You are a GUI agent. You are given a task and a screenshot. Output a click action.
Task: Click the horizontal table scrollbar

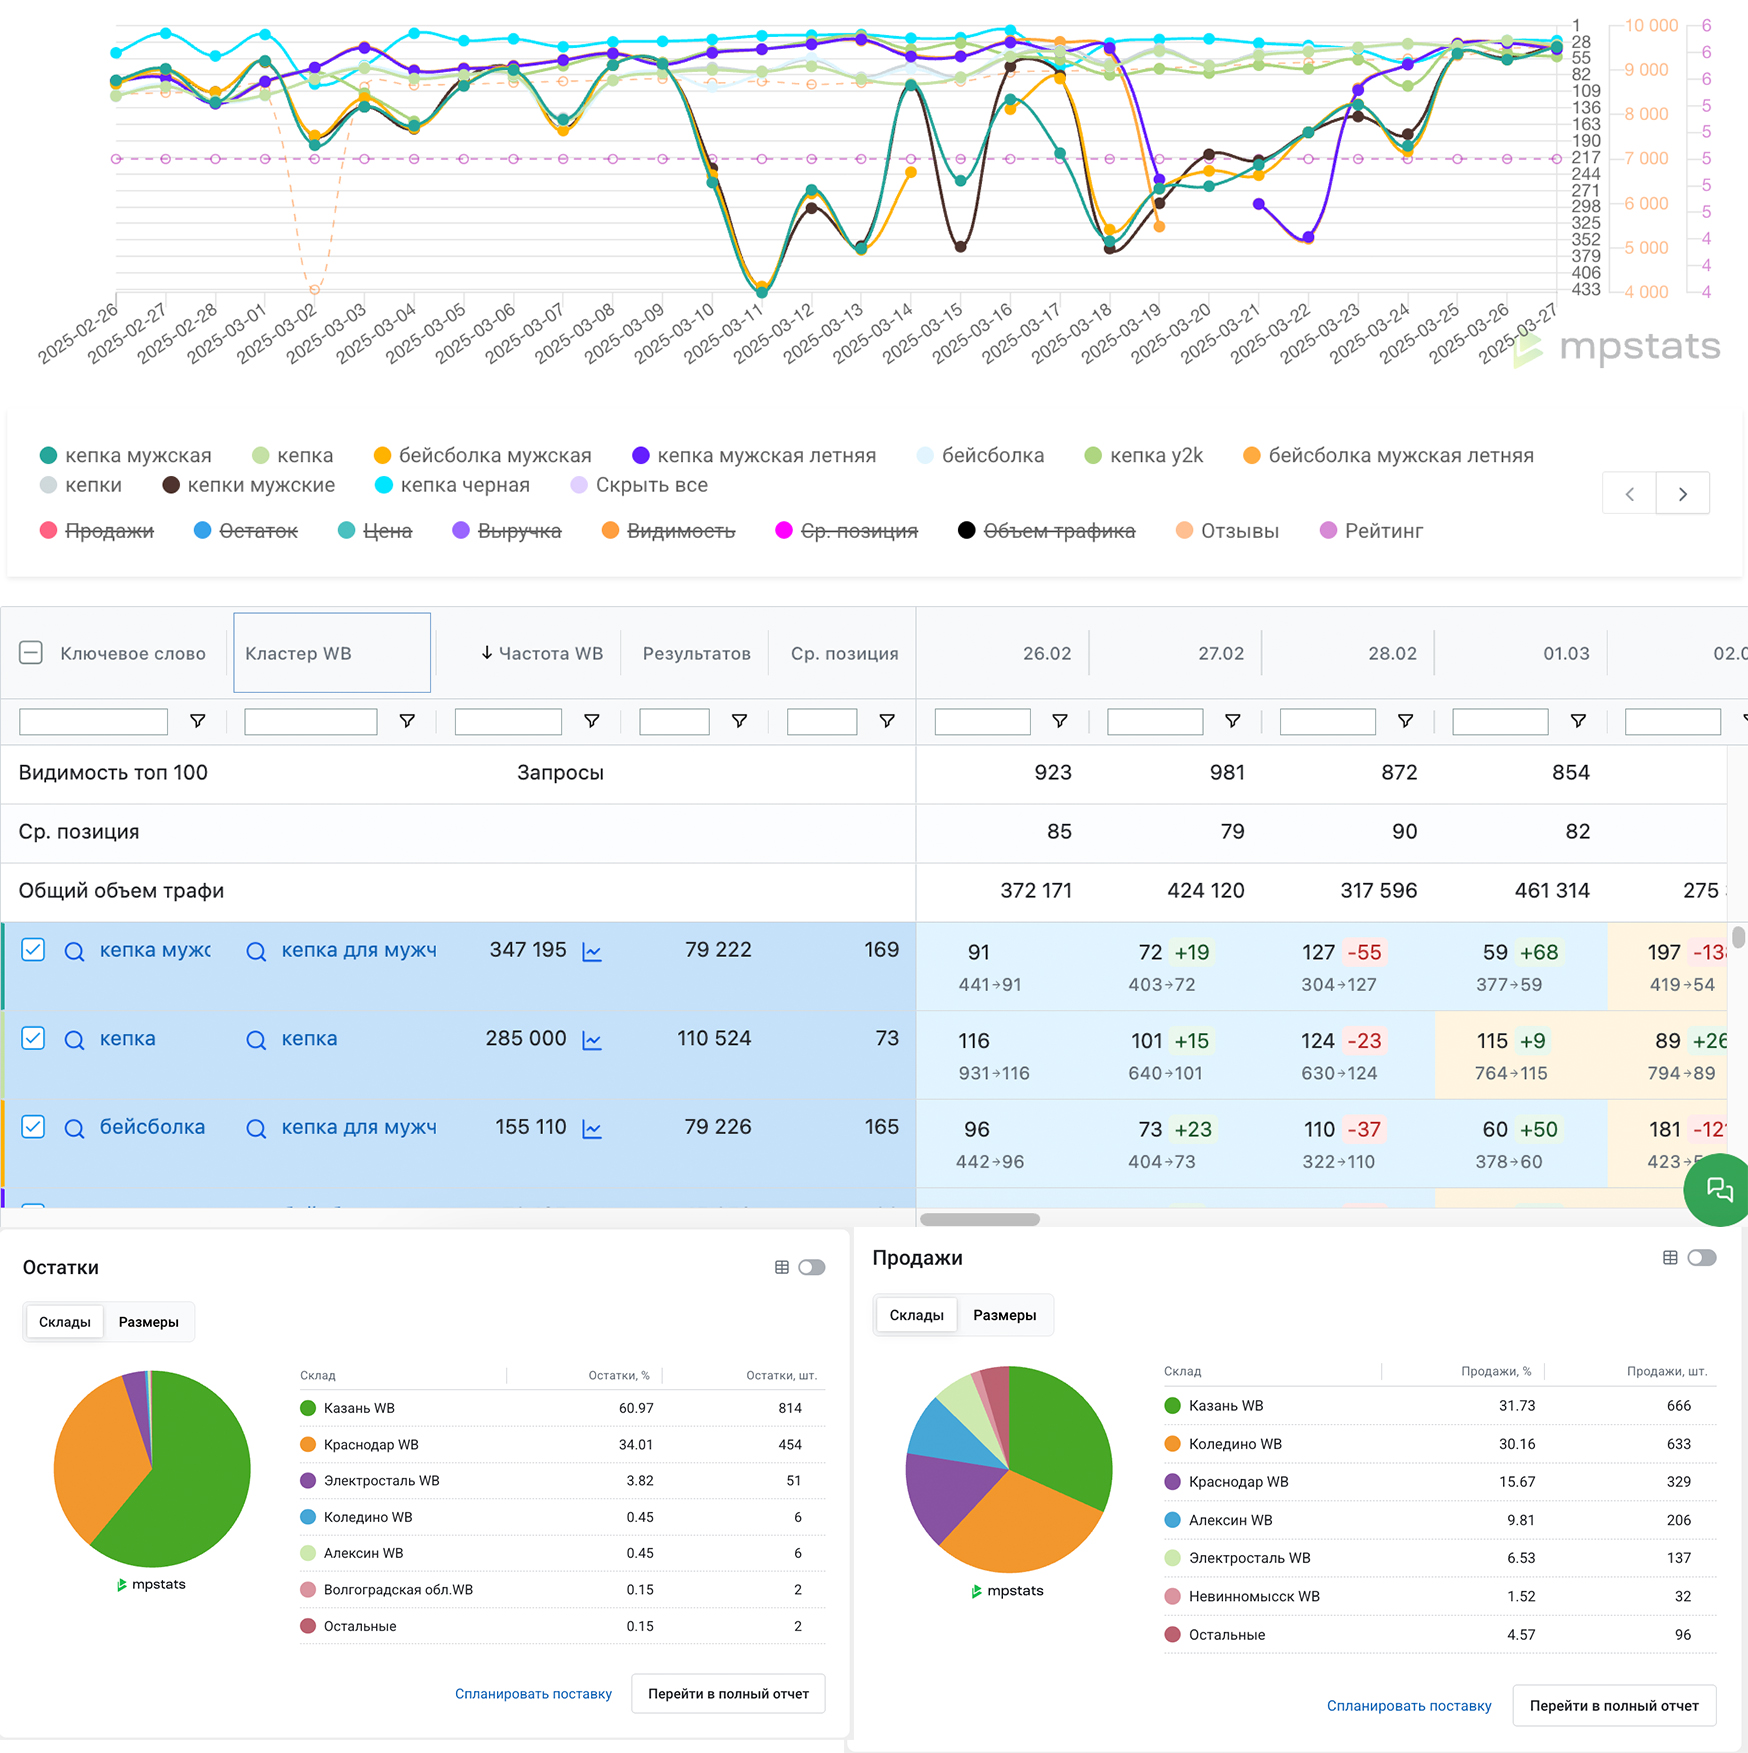[980, 1219]
